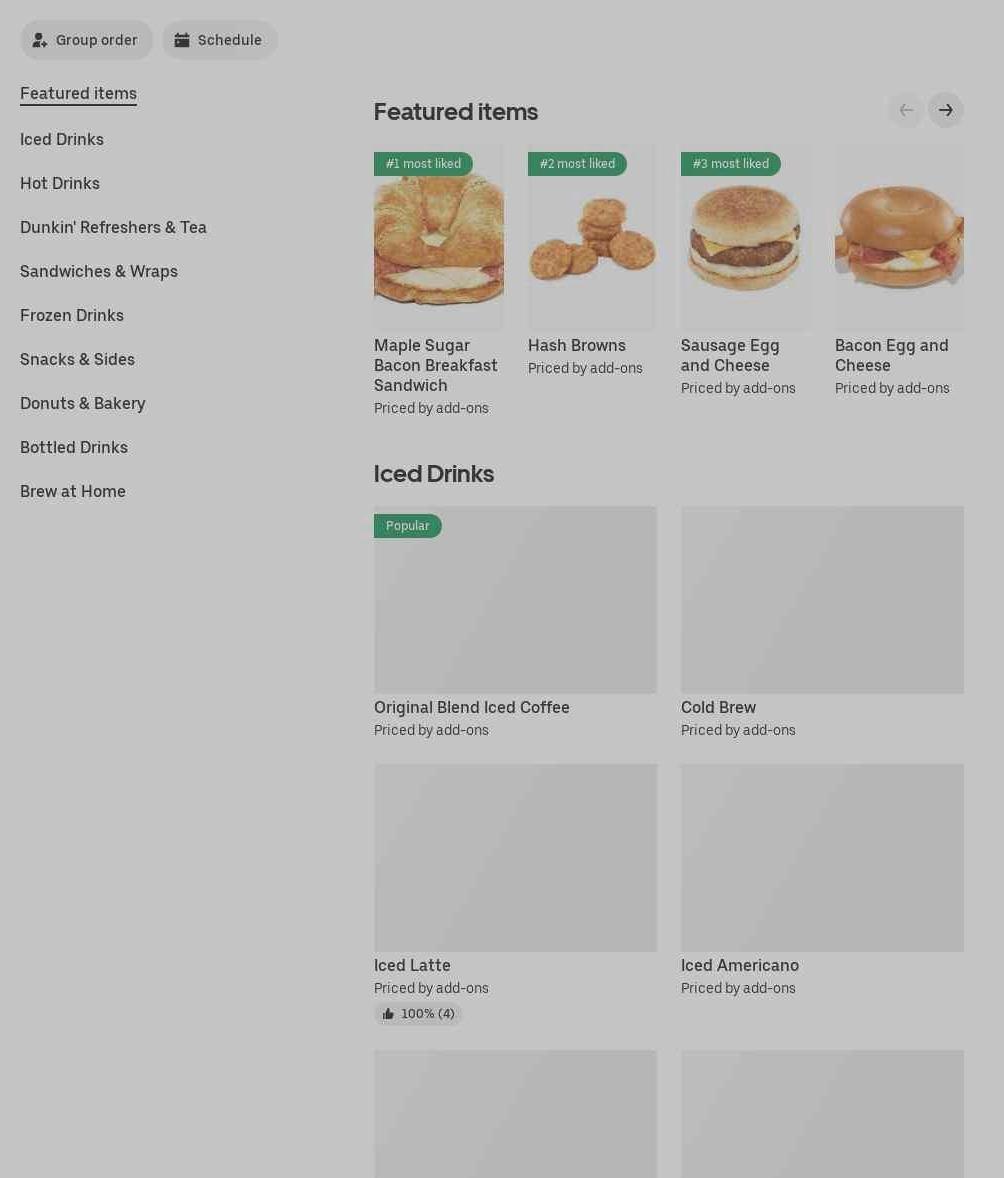The image size is (1004, 1178).
Task: Click the group order person icon
Action: pyautogui.click(x=40, y=40)
